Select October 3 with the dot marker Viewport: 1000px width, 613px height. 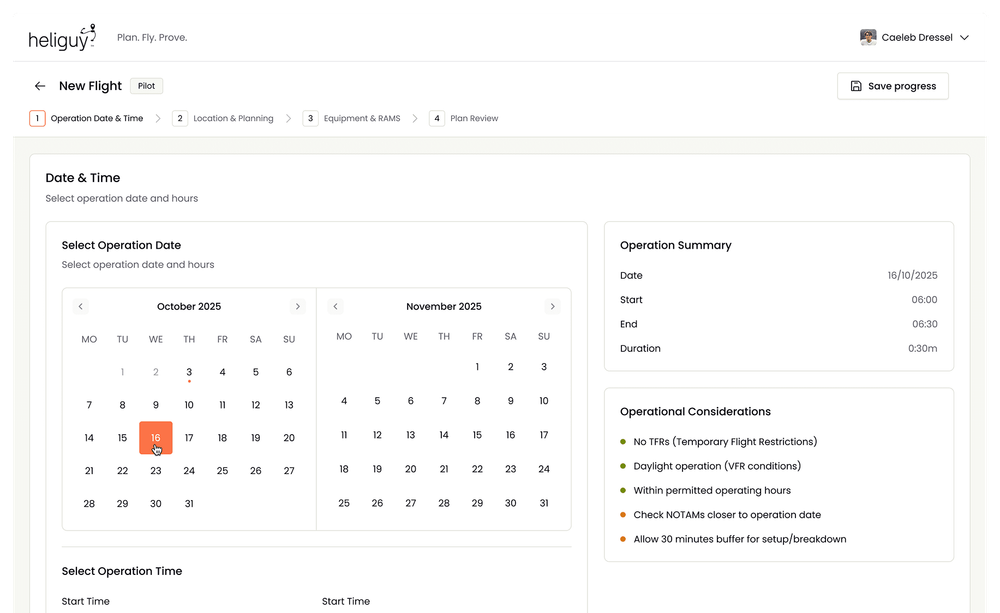click(x=189, y=372)
